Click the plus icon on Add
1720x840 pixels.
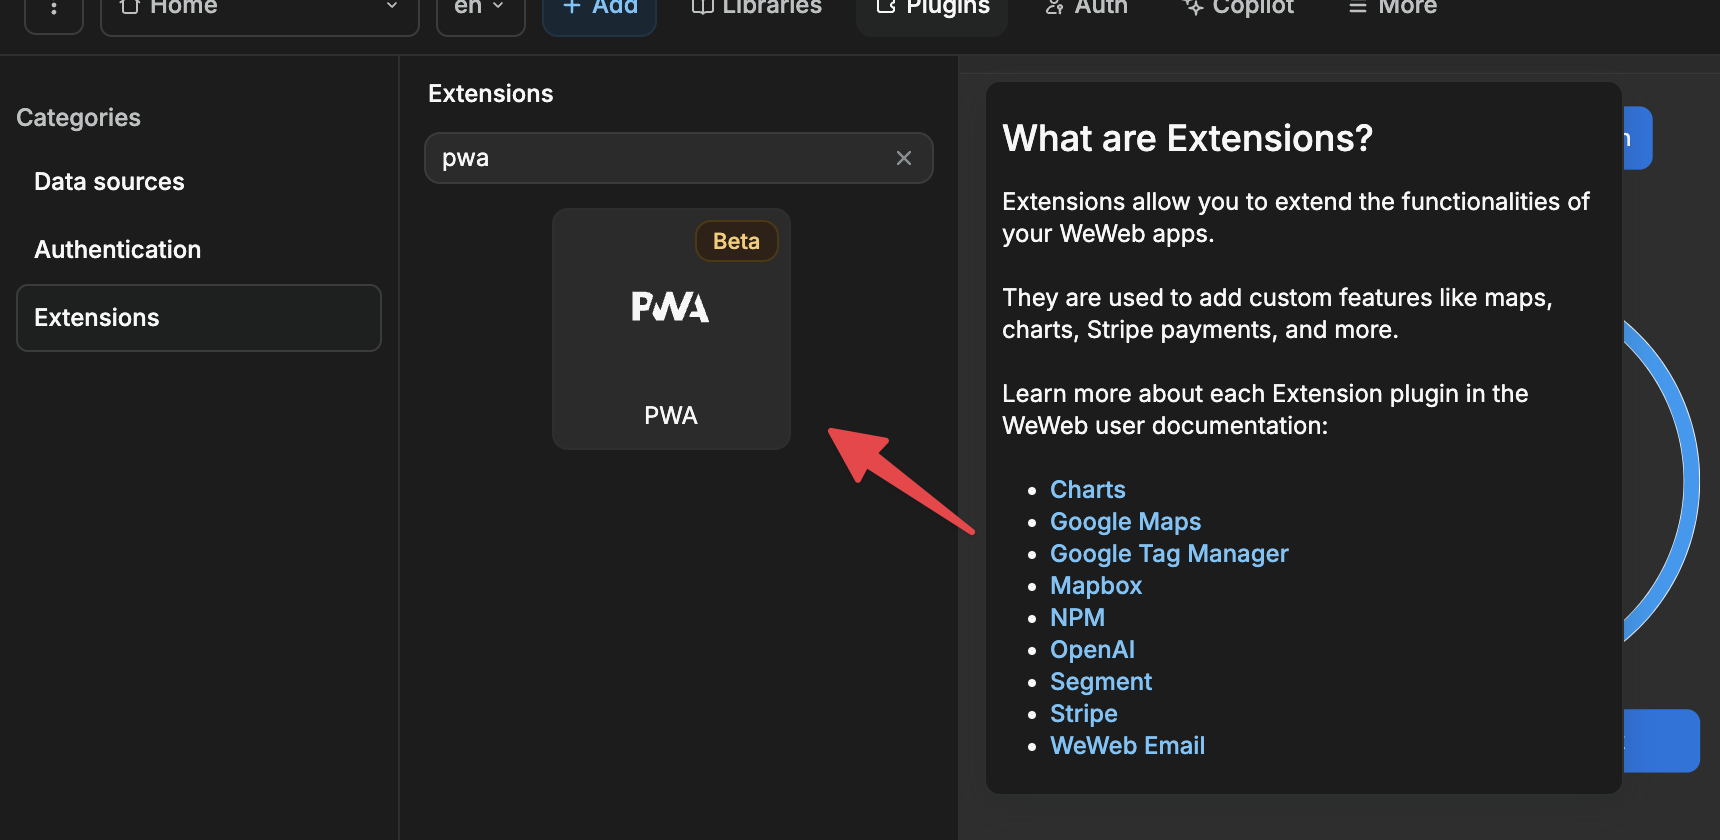click(572, 7)
